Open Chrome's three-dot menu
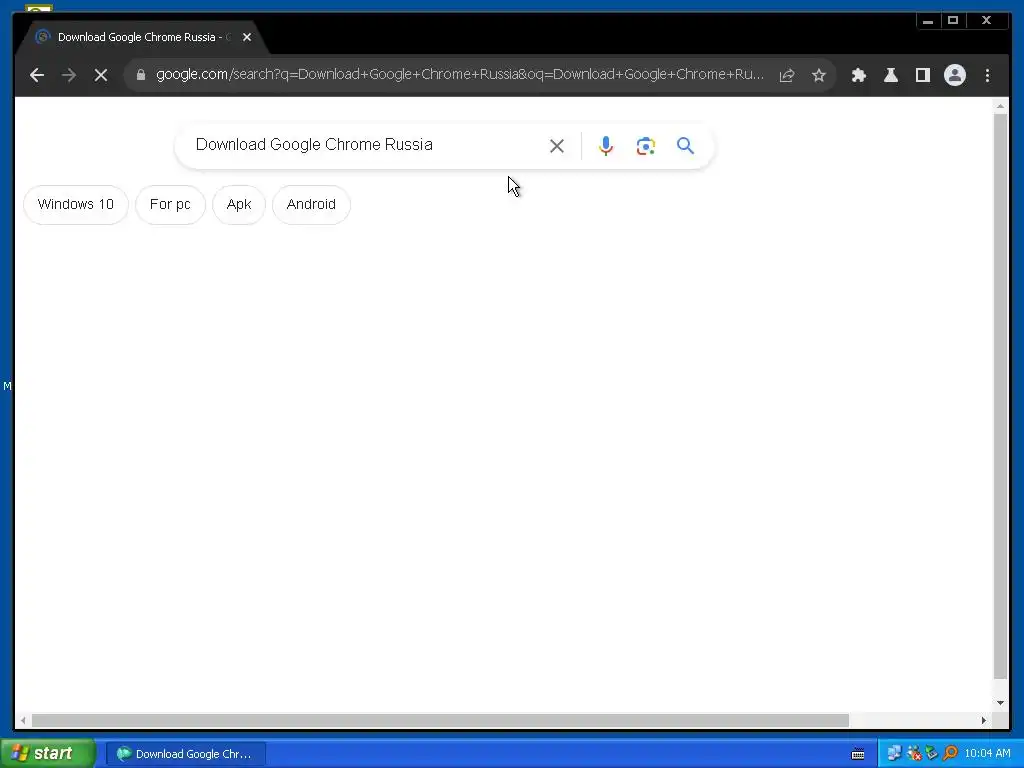The height and width of the screenshot is (768, 1024). click(x=987, y=75)
